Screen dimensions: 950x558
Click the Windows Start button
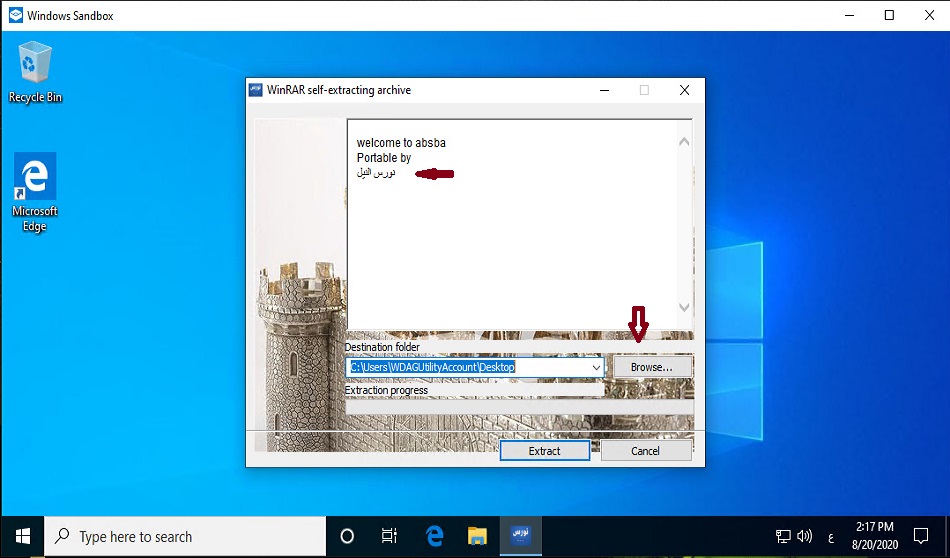tap(22, 536)
